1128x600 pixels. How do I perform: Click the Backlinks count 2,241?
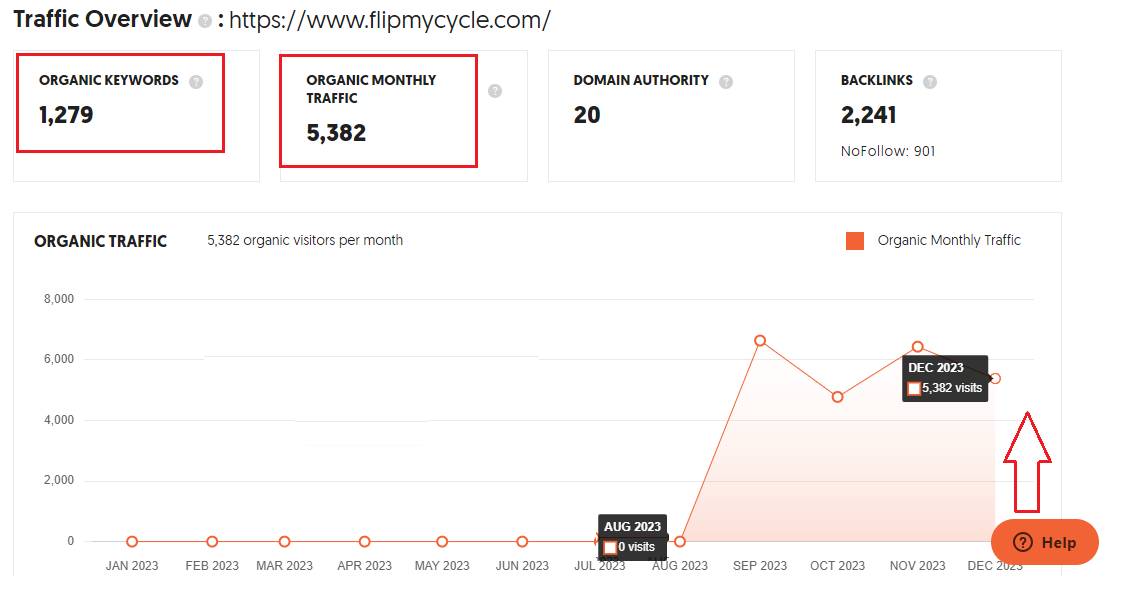[x=868, y=115]
